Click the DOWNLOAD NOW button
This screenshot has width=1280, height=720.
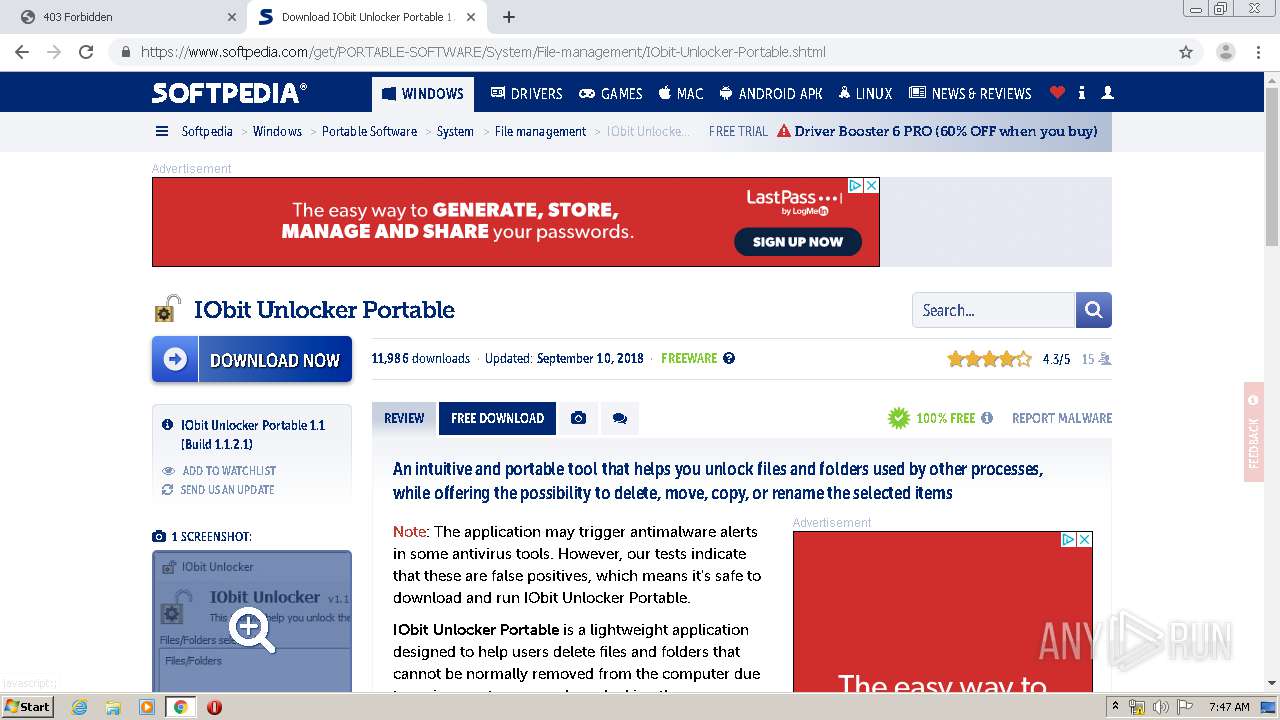coord(252,359)
